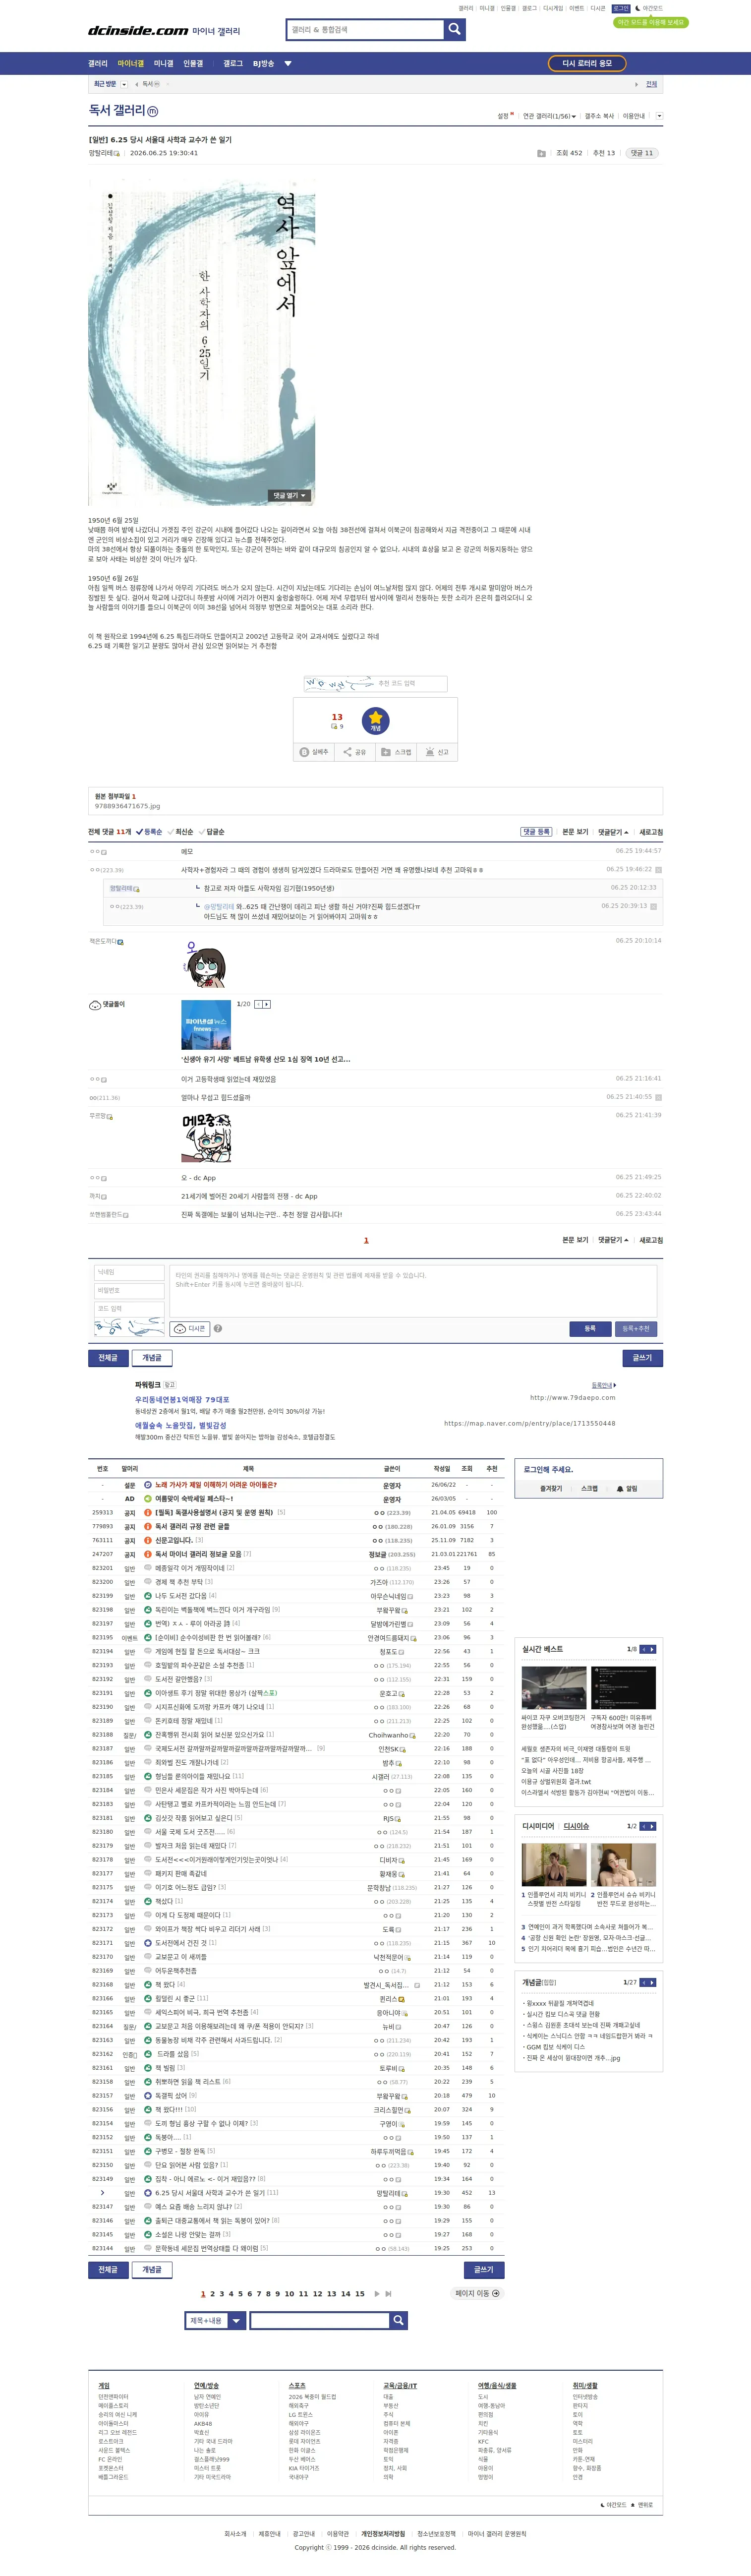Image resolution: width=751 pixels, height=2576 pixels.
Task: Click the dcinside.com logo
Action: point(138,31)
